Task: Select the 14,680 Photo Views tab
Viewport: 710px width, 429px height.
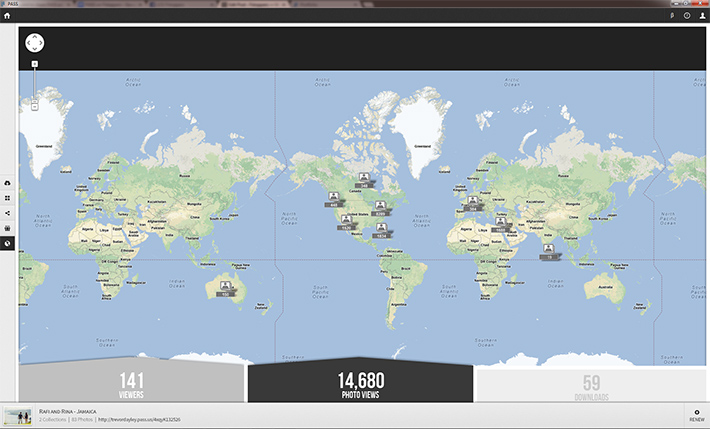Action: coord(360,383)
